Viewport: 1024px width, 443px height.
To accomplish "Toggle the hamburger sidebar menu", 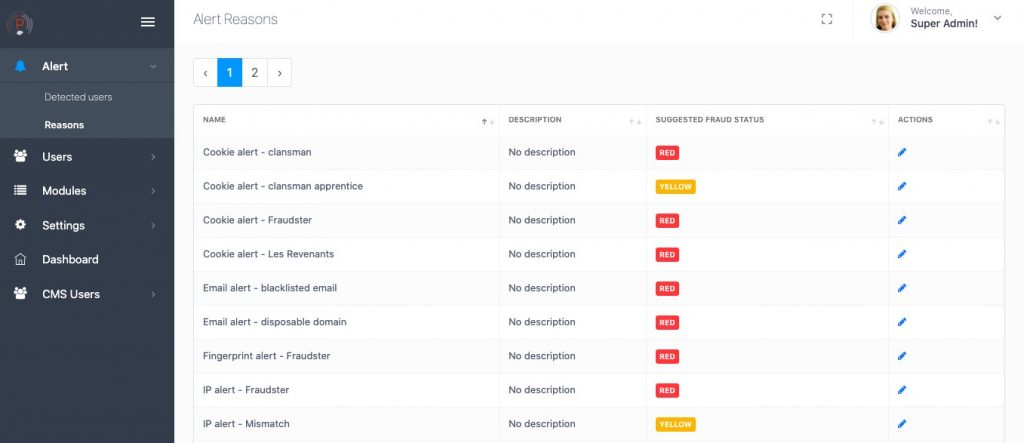I will click(x=148, y=22).
